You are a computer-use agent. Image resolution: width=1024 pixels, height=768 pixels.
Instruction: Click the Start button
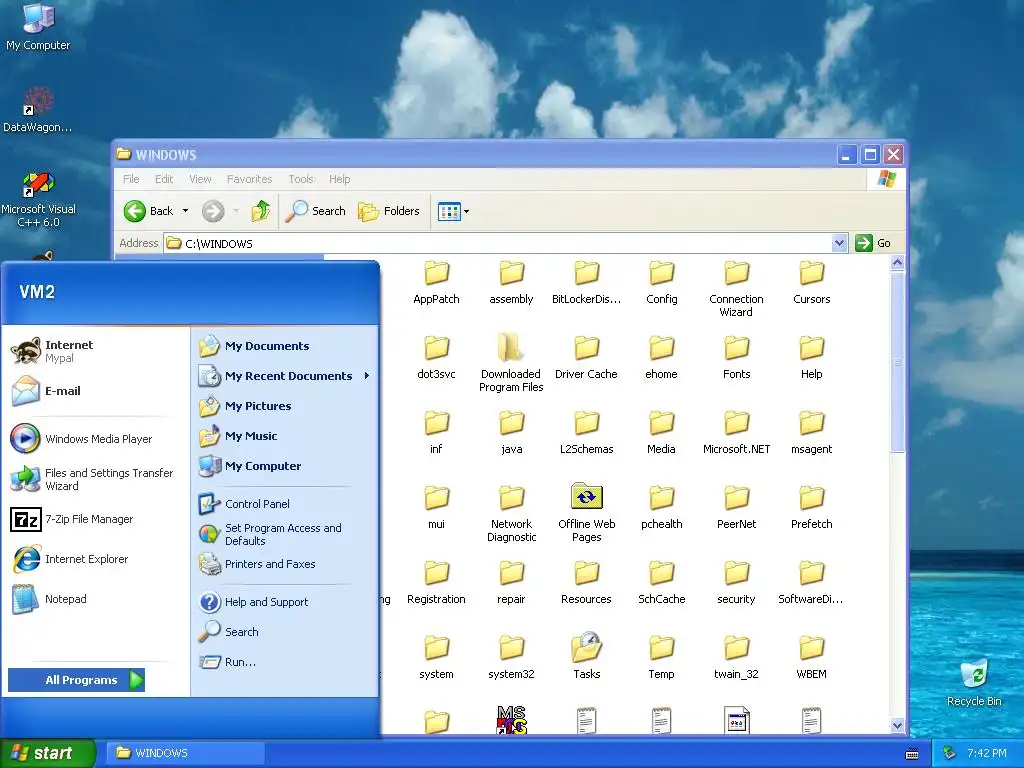click(x=48, y=753)
